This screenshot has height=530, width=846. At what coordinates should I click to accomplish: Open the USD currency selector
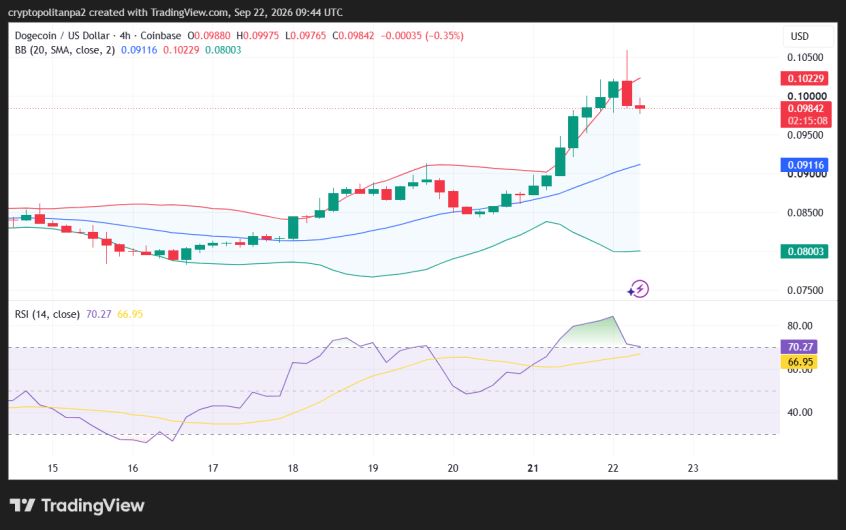coord(808,36)
